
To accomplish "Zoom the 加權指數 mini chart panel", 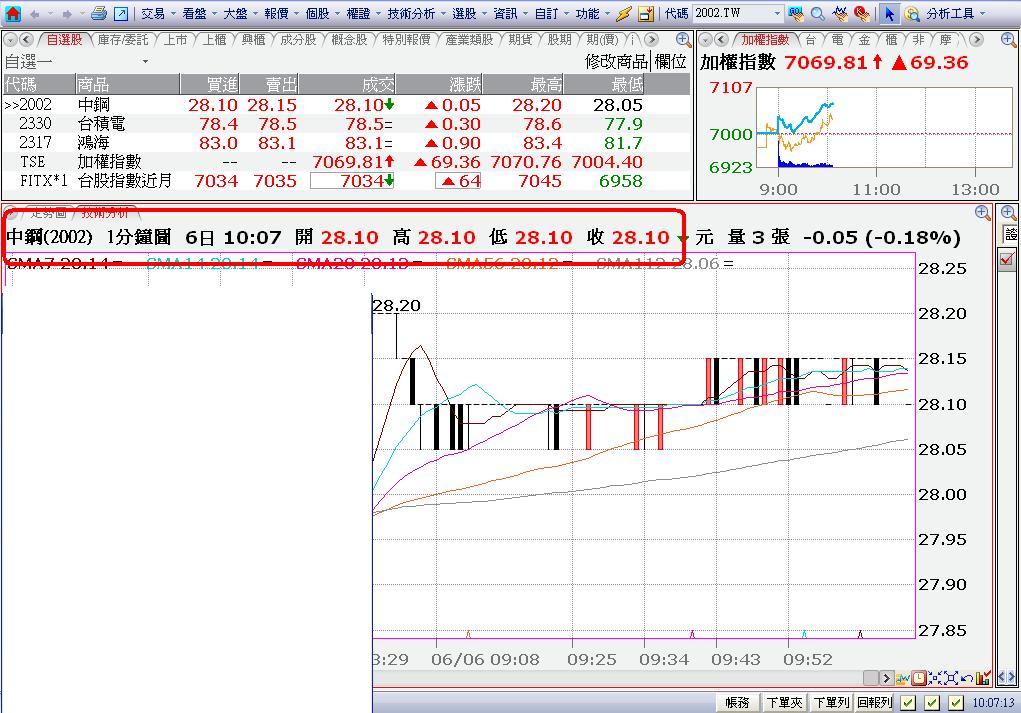I will (x=1008, y=40).
